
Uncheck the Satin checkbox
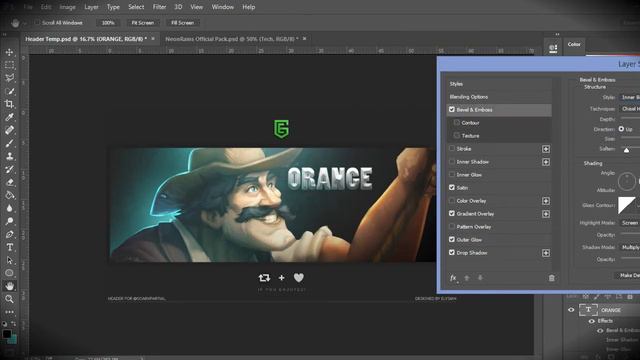click(x=452, y=187)
